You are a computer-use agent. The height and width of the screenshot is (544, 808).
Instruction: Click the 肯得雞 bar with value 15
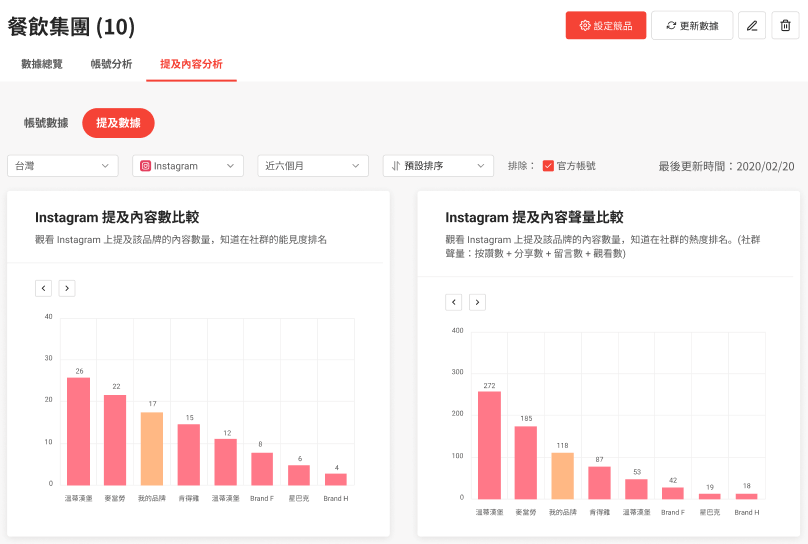[x=189, y=455]
